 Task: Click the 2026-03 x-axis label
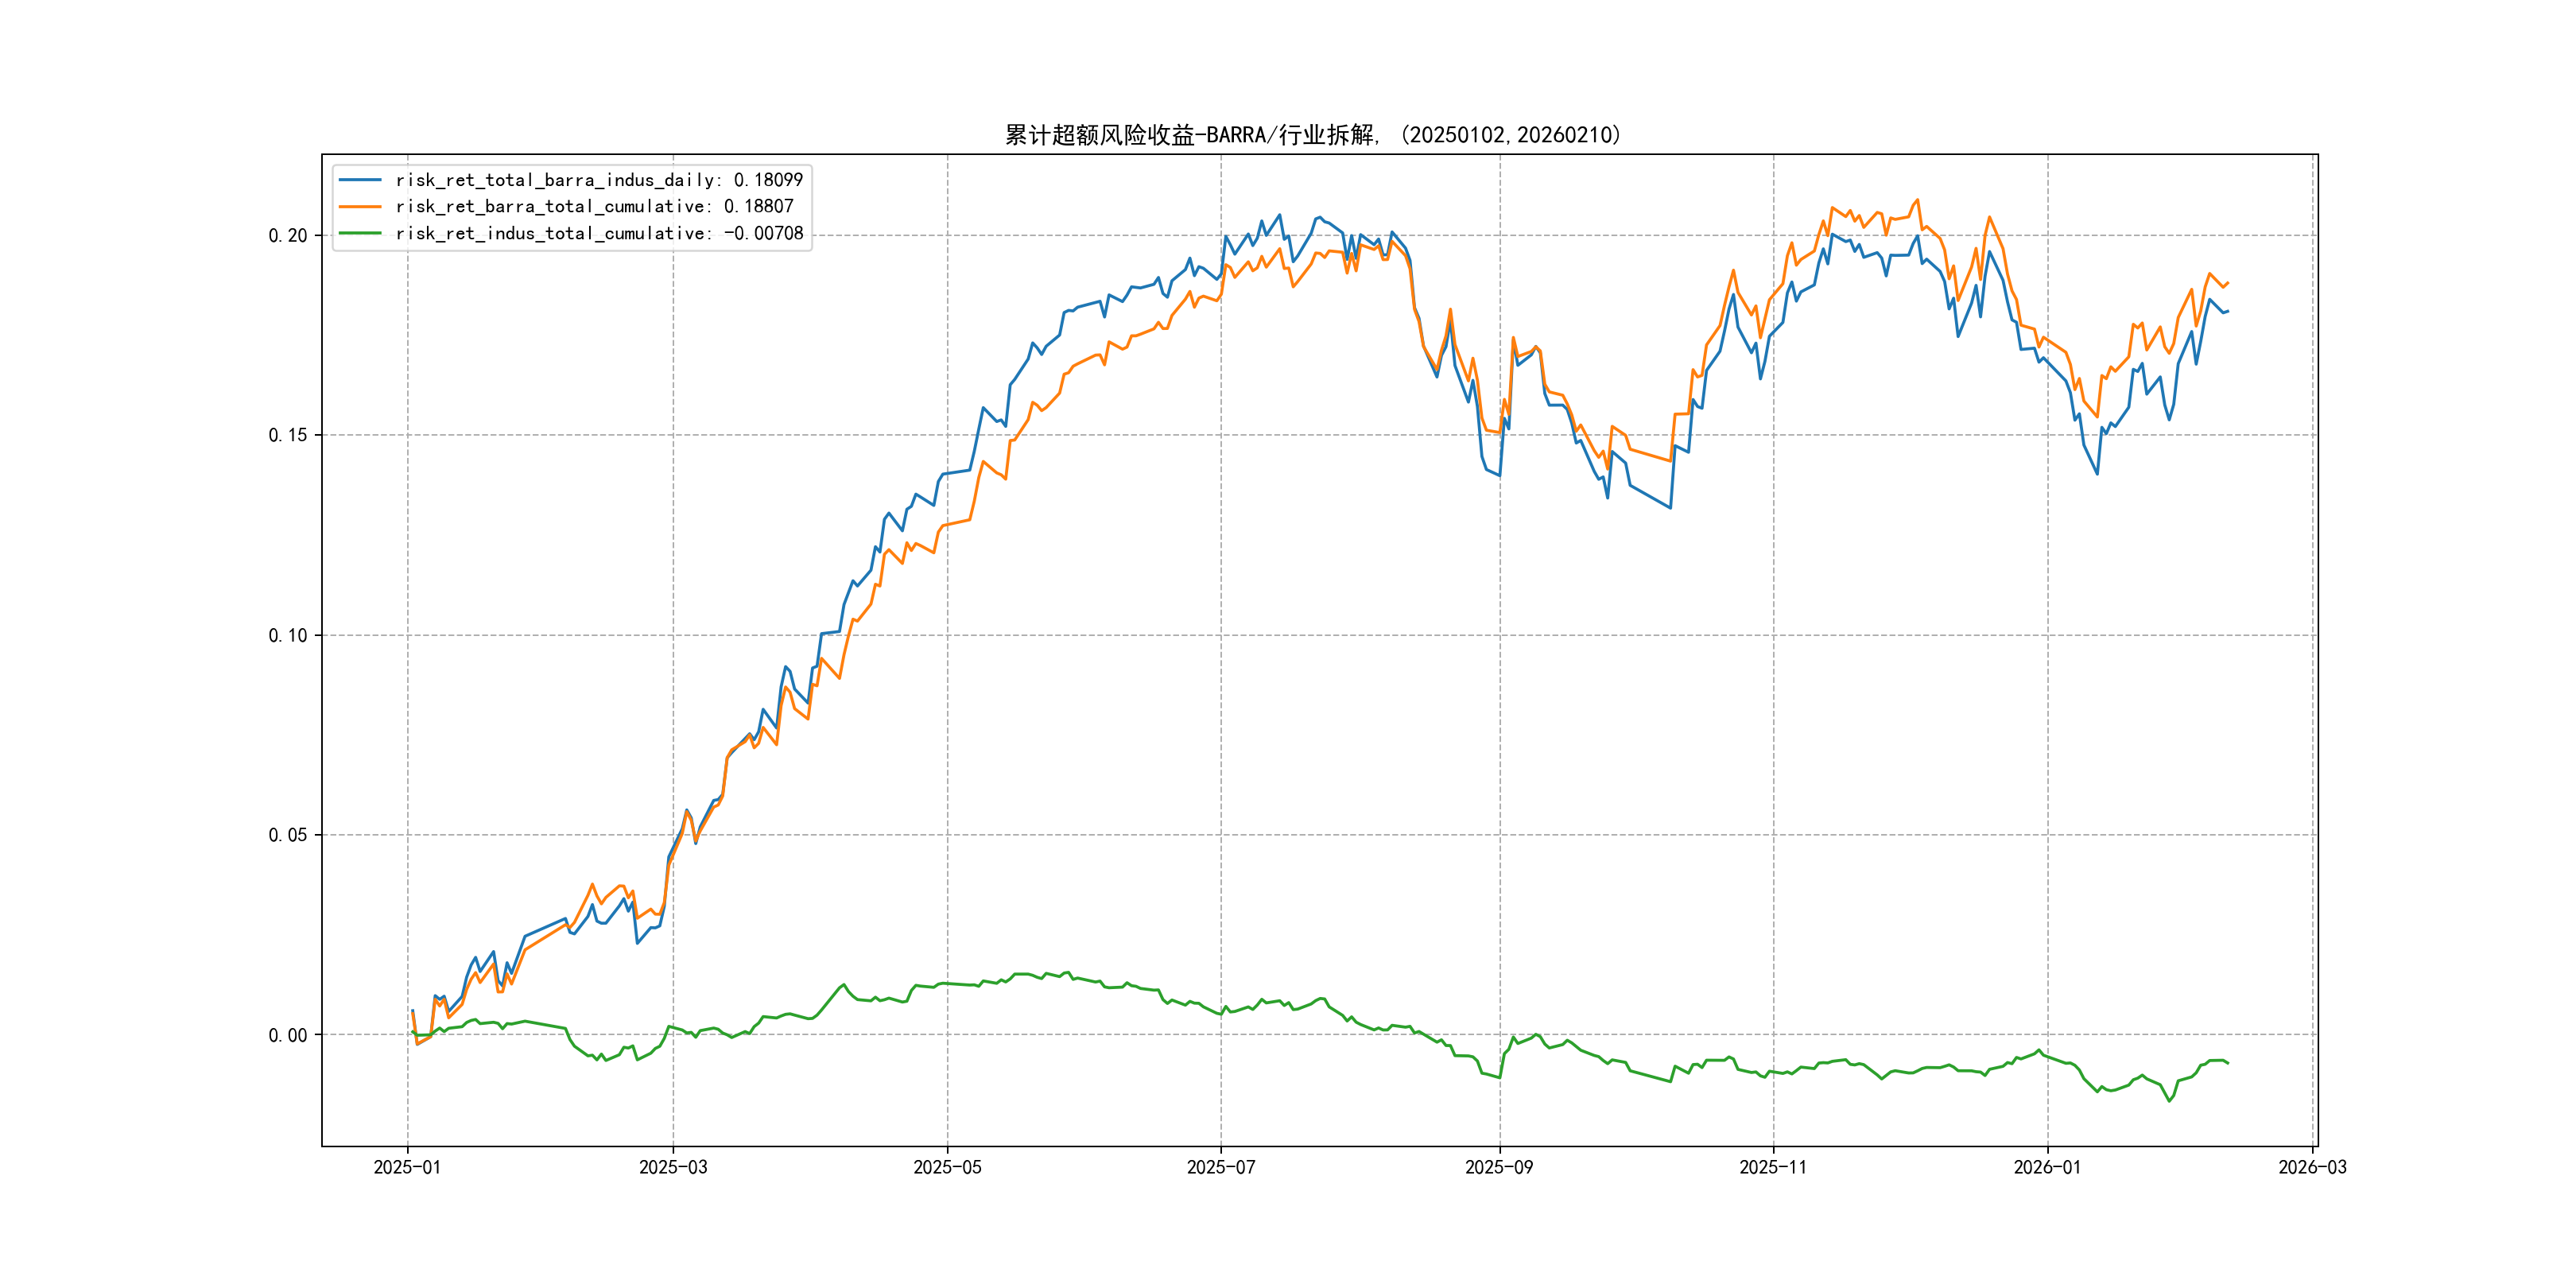(x=2312, y=1167)
